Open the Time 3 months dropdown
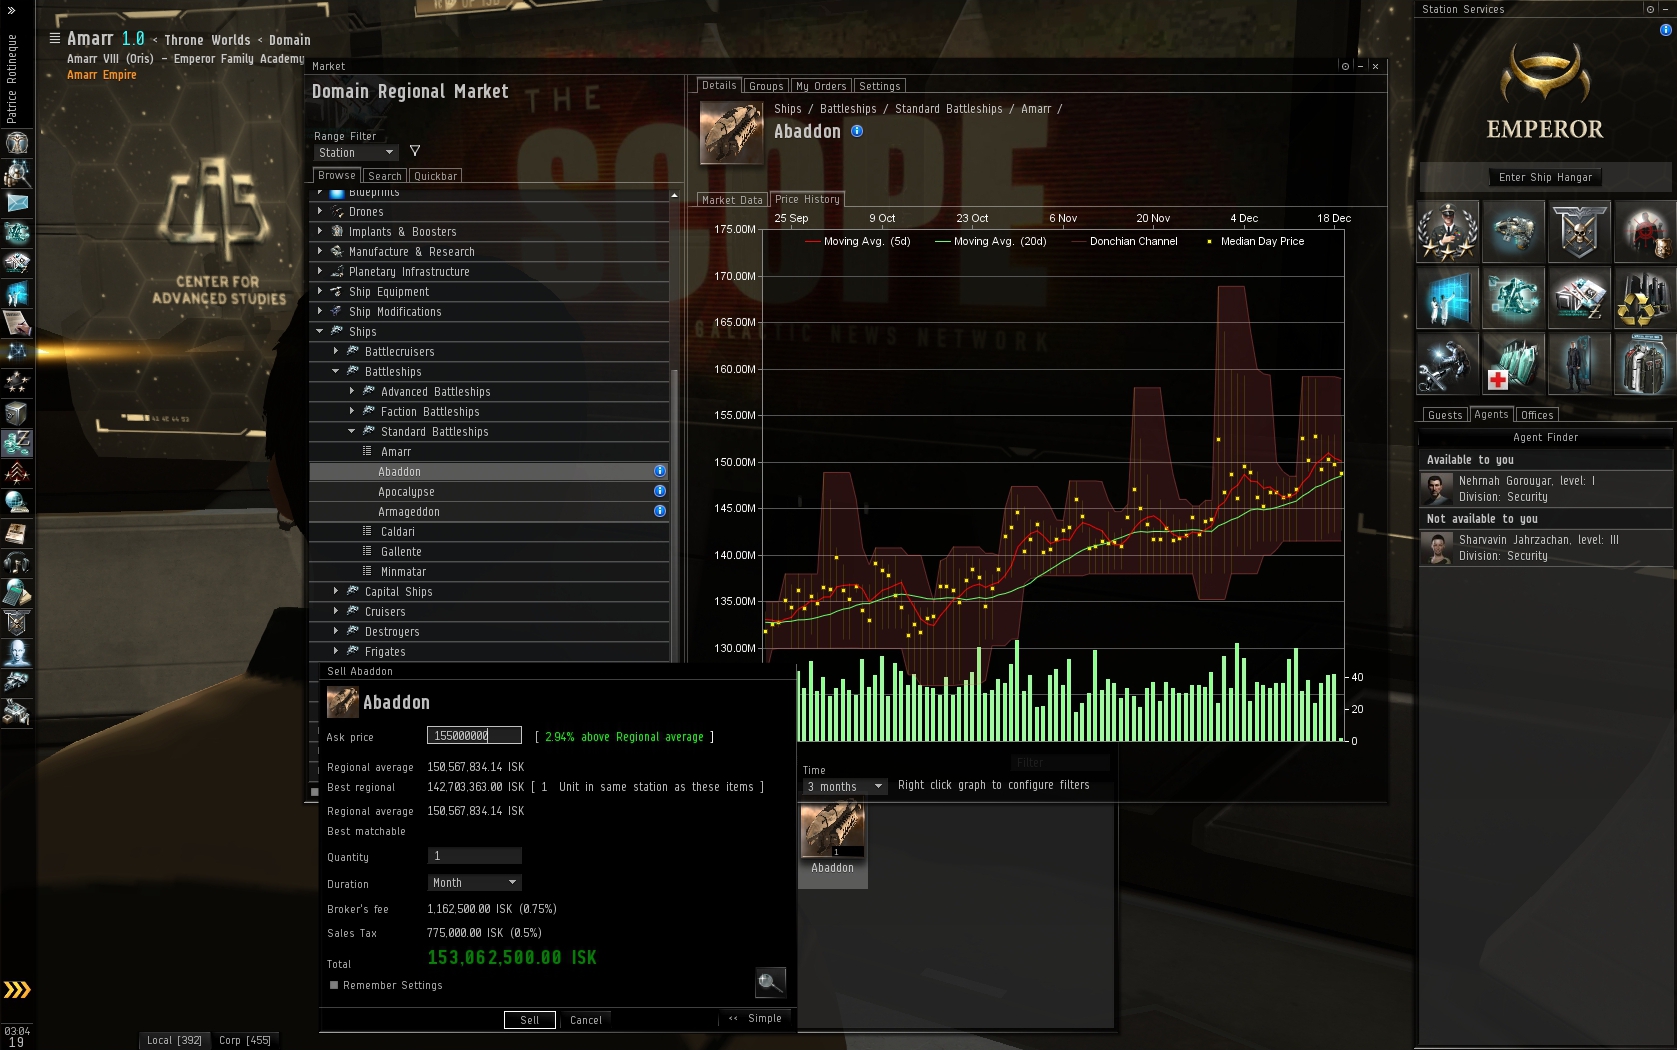 tap(845, 787)
